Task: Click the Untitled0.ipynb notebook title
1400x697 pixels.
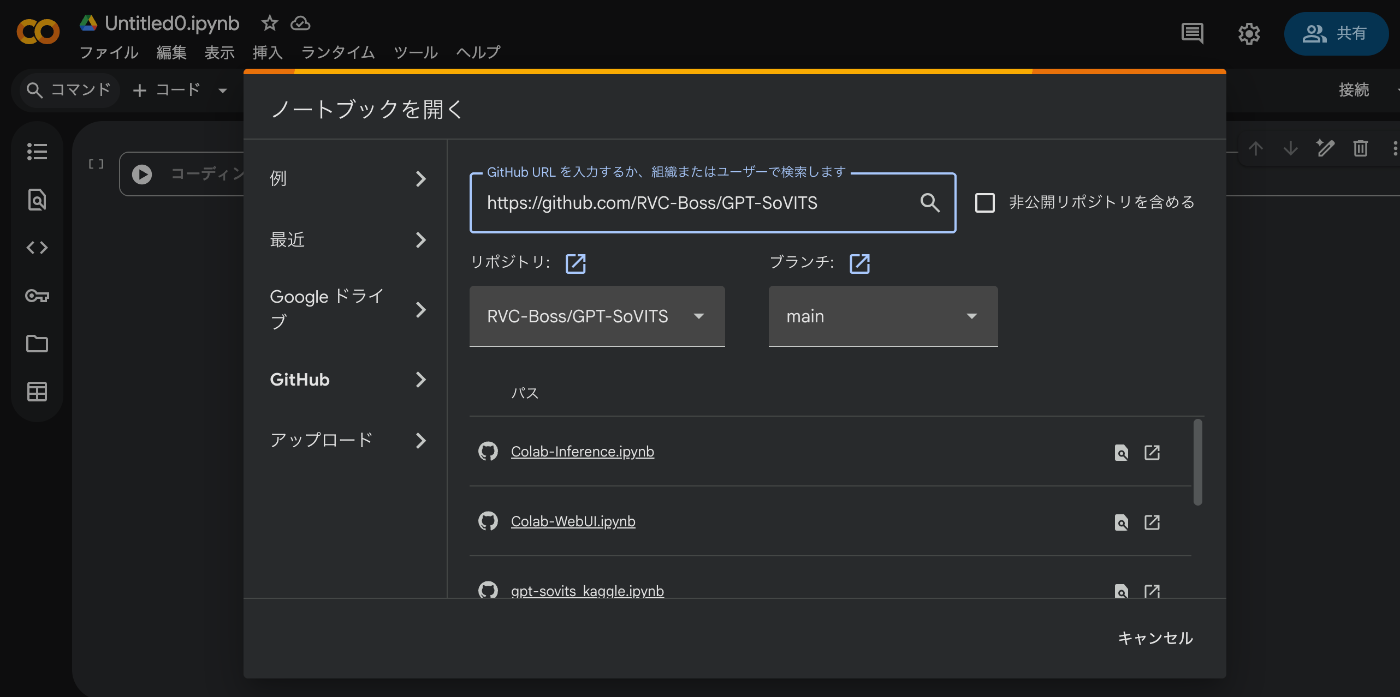Action: click(x=172, y=23)
